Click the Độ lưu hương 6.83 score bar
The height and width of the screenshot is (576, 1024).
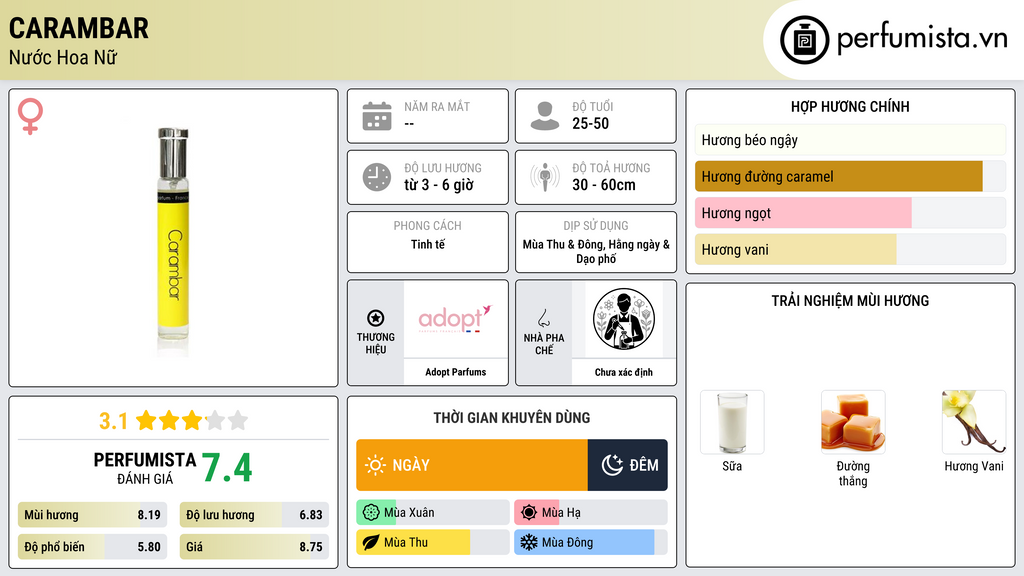(x=254, y=515)
